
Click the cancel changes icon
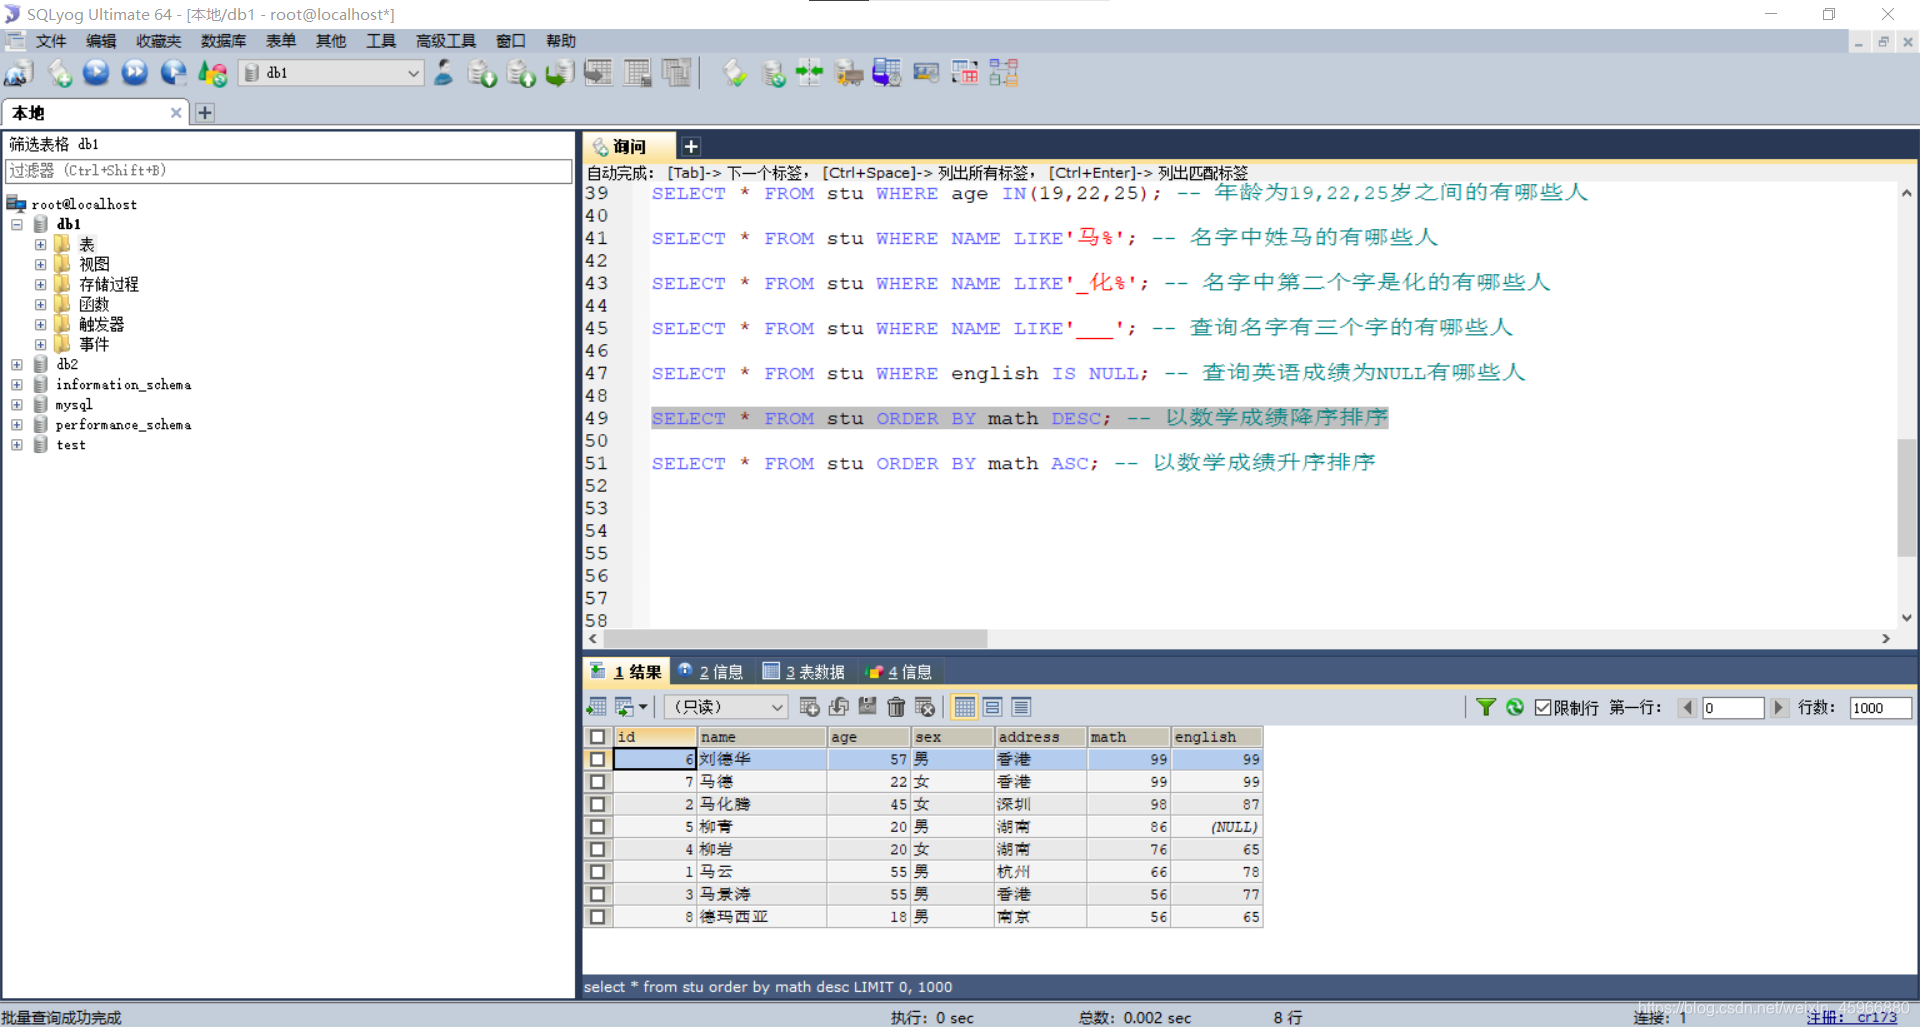coord(925,707)
